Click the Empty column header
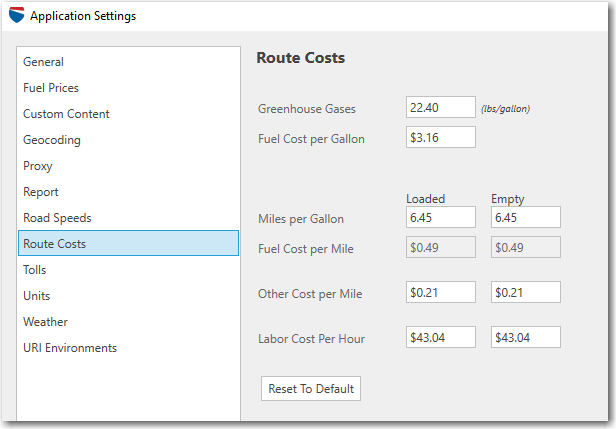The width and height of the screenshot is (616, 429). point(508,199)
